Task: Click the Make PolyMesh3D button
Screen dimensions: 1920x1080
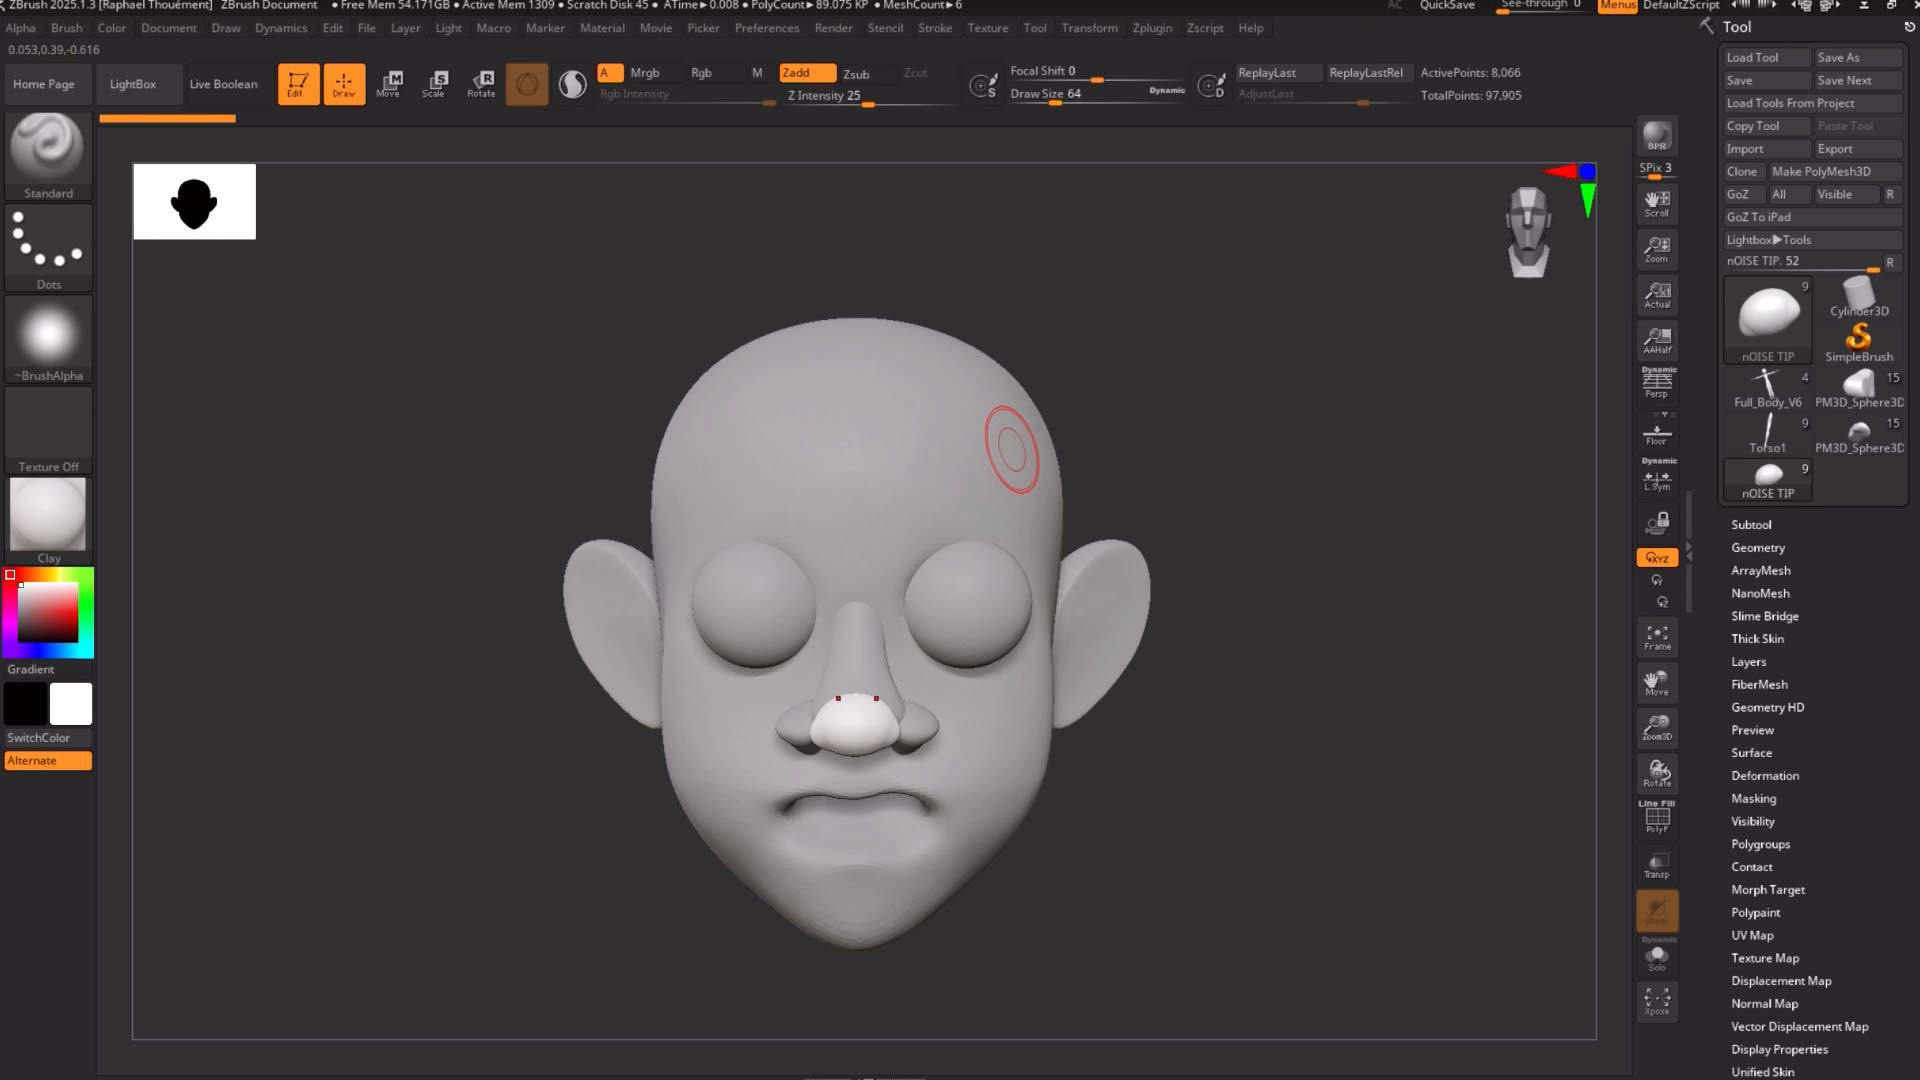Action: pyautogui.click(x=1821, y=172)
